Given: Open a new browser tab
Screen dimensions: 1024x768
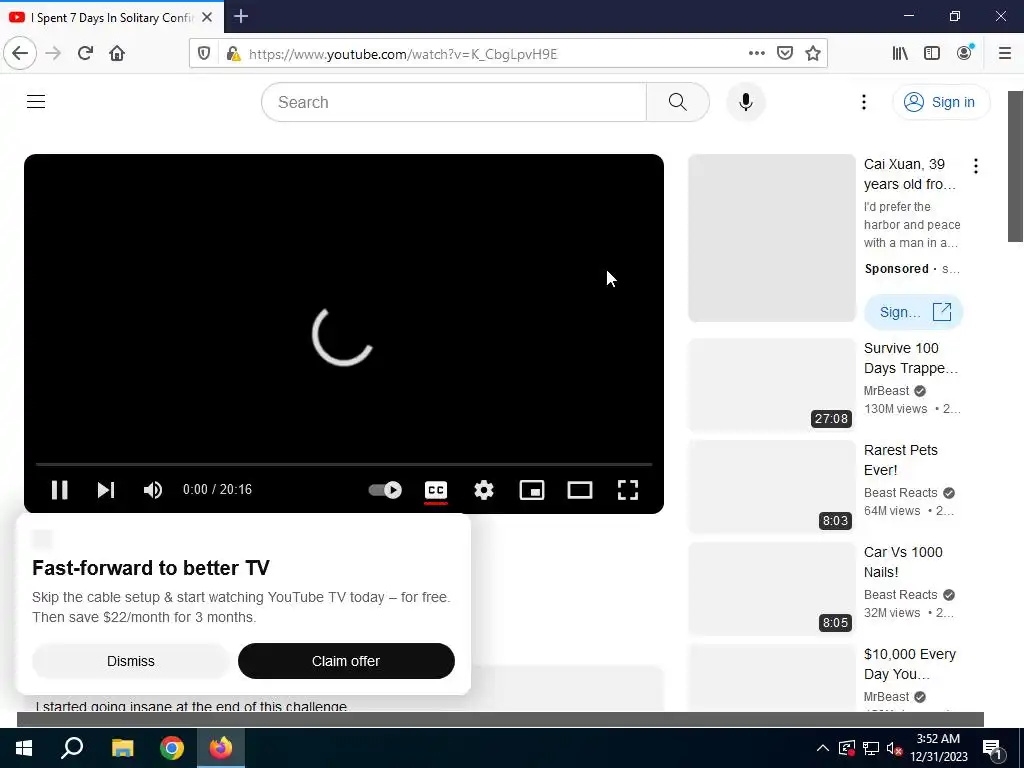Looking at the screenshot, I should click(241, 16).
